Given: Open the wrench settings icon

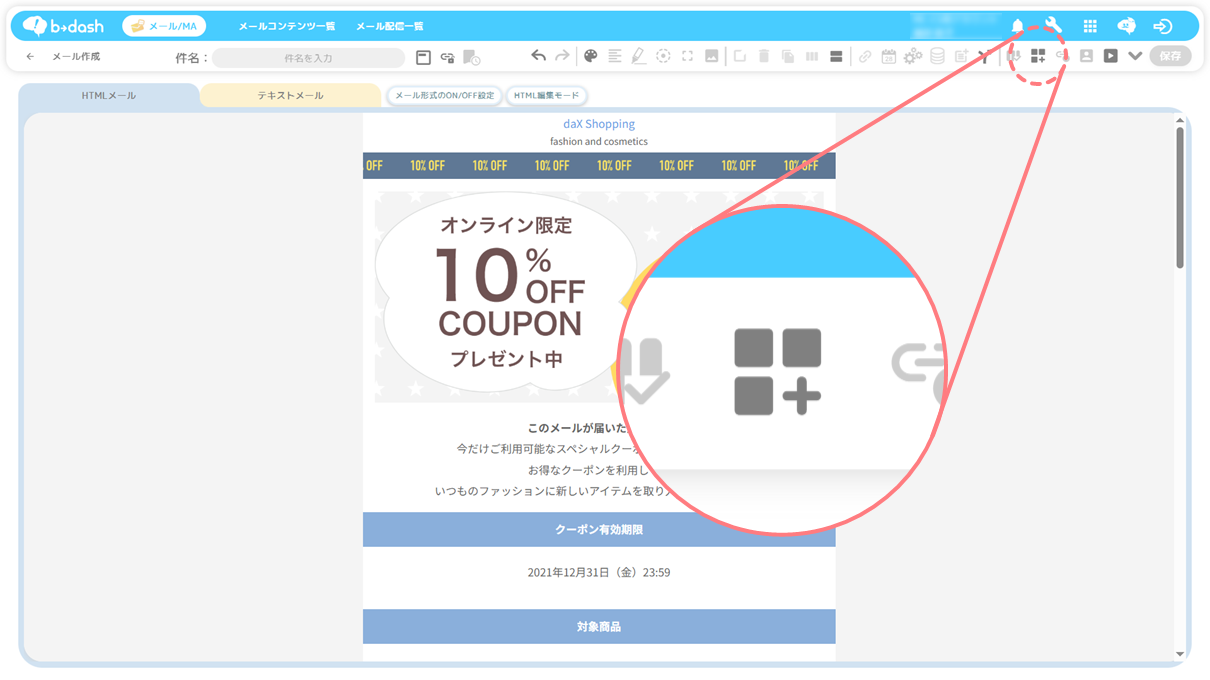Looking at the screenshot, I should pyautogui.click(x=1053, y=26).
